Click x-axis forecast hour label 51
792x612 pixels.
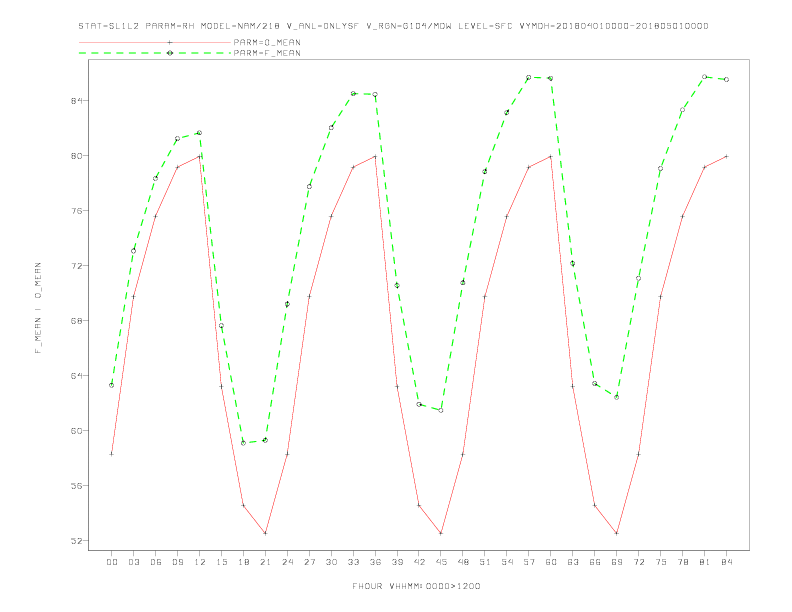click(x=485, y=562)
